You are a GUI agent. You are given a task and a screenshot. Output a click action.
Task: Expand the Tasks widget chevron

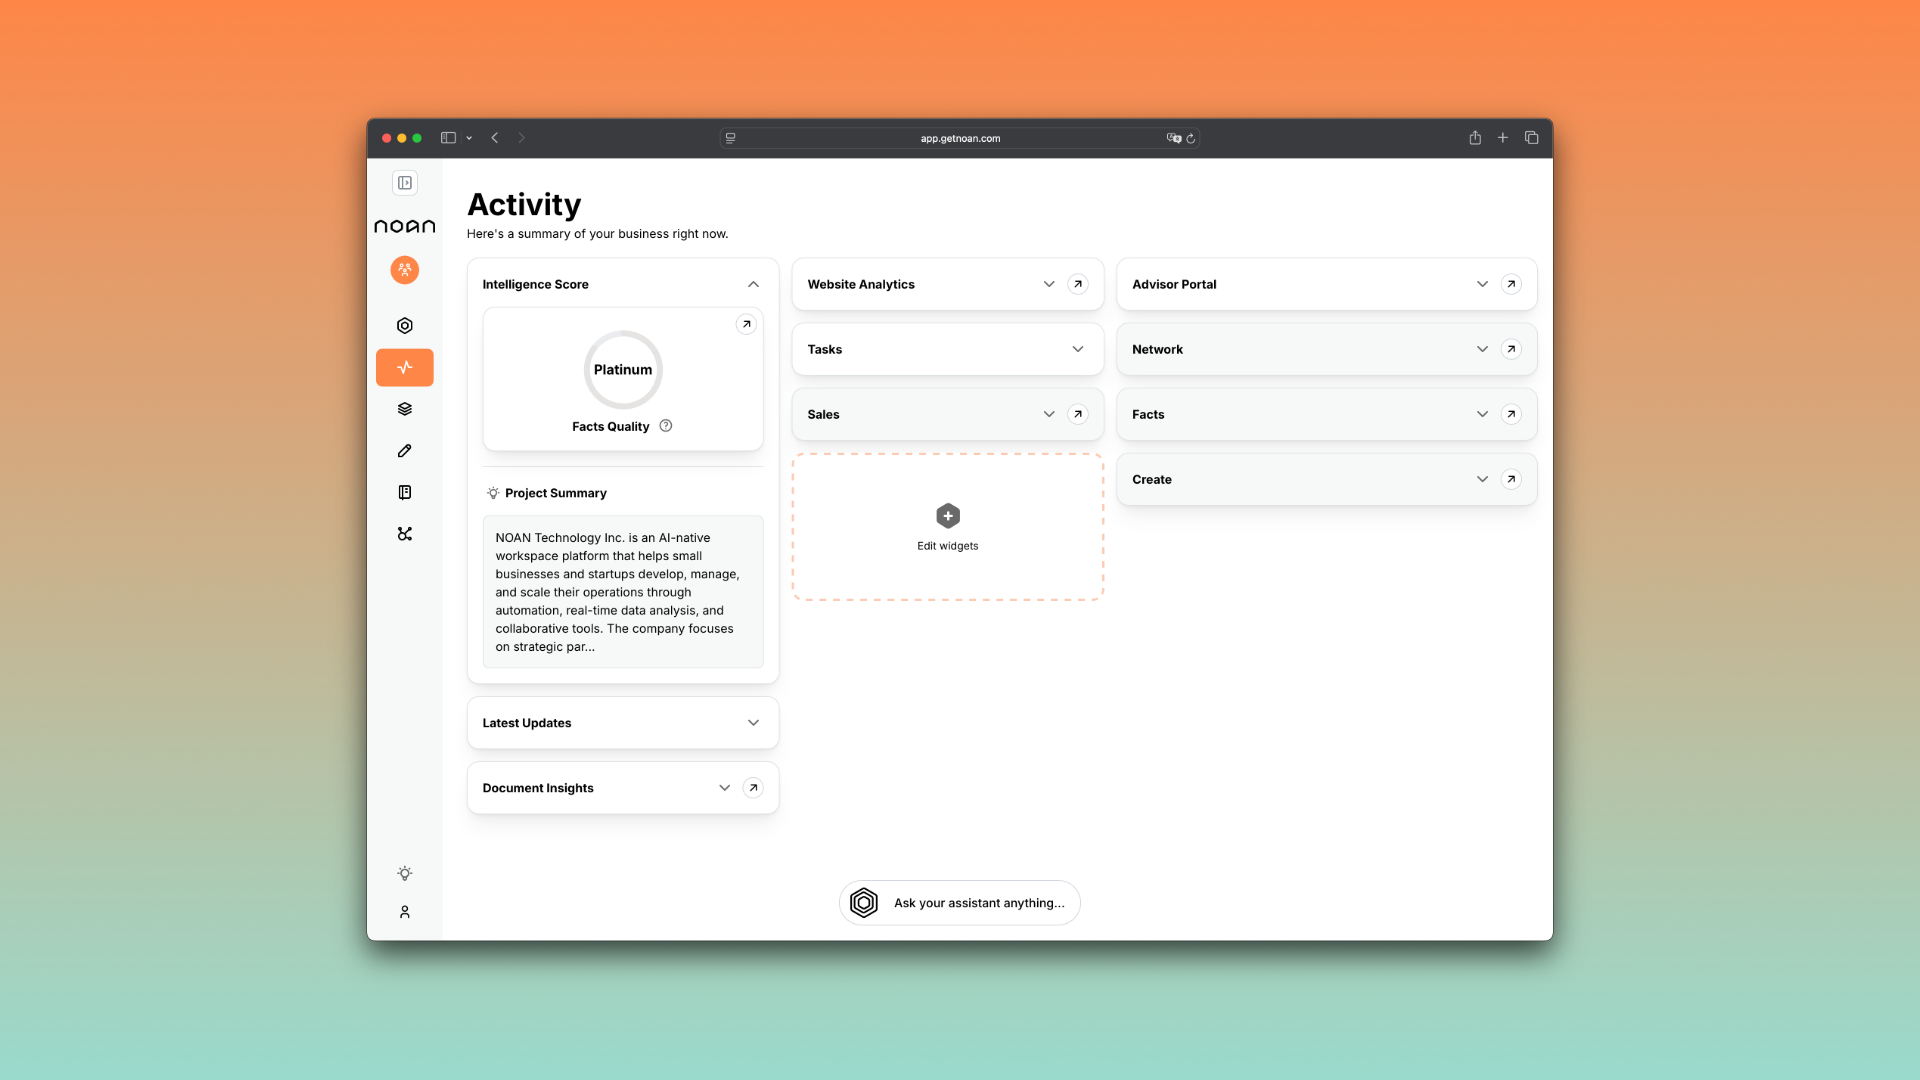[x=1077, y=349]
